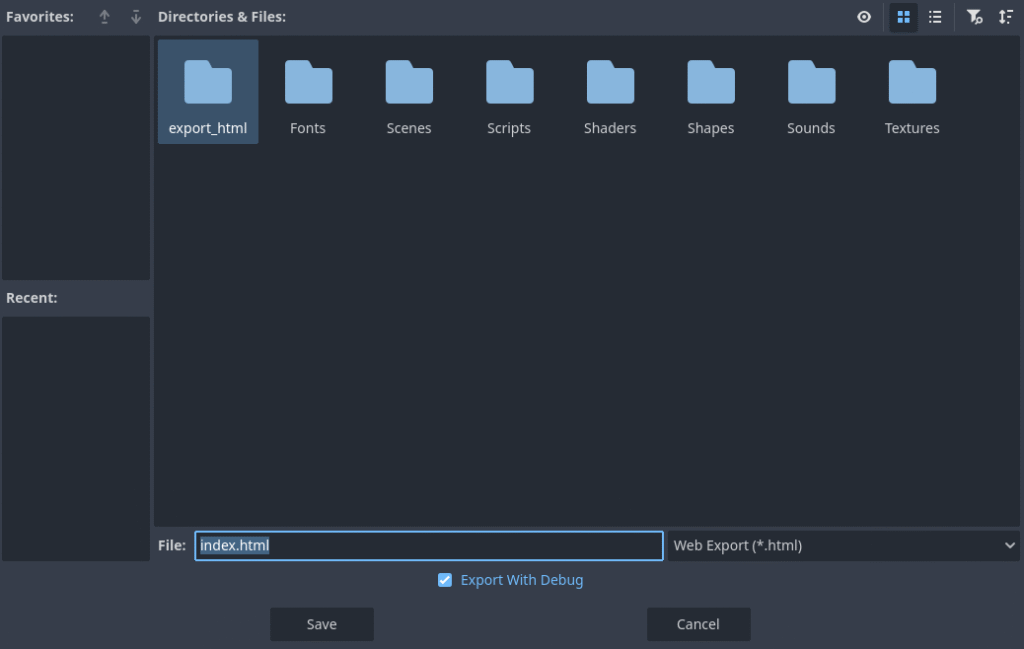1024x649 pixels.
Task: Select the Scripts folder
Action: 509,92
